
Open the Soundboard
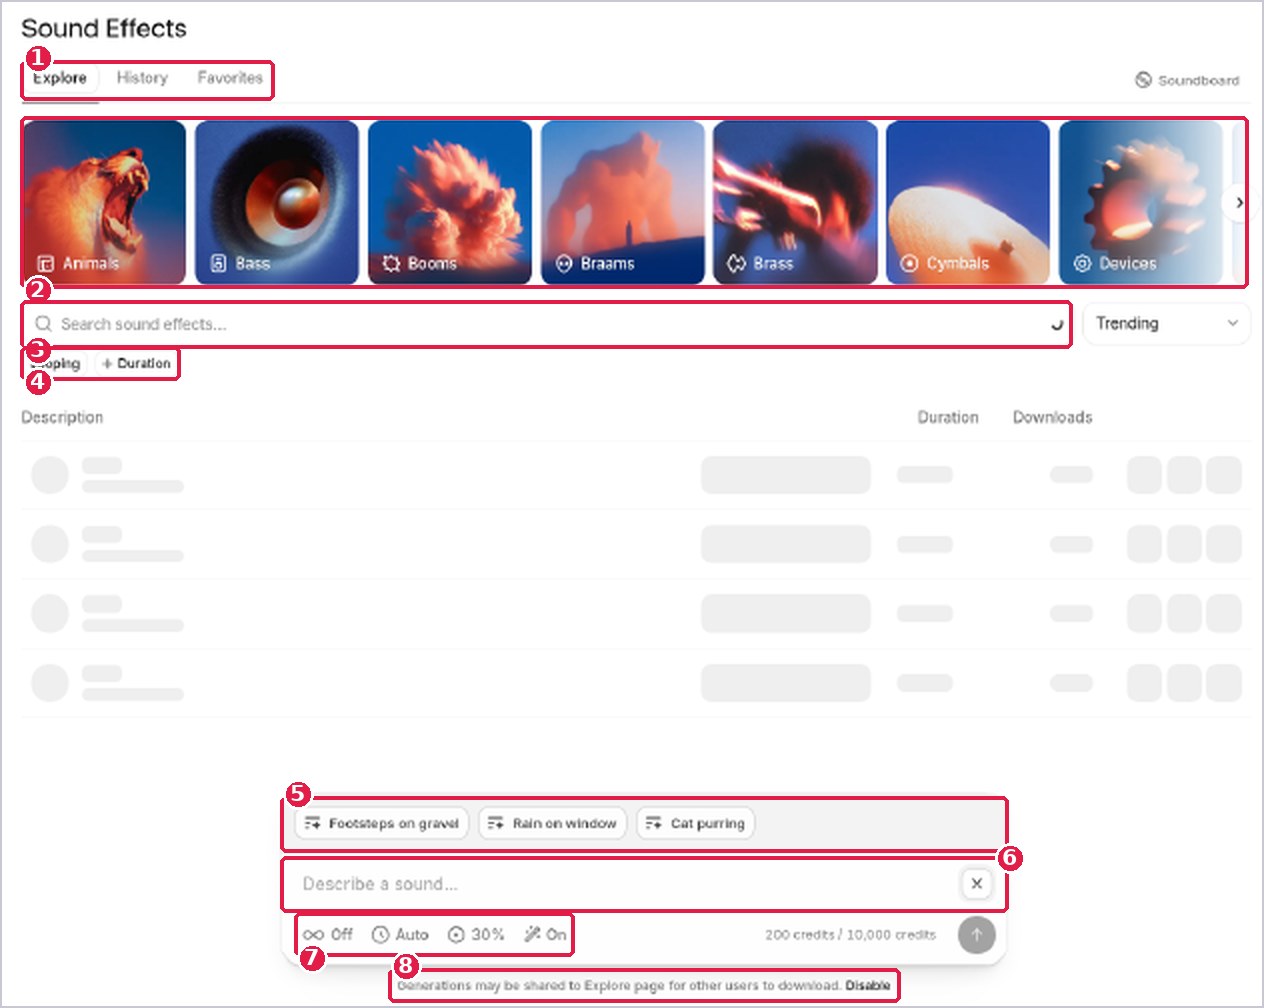pos(1187,80)
